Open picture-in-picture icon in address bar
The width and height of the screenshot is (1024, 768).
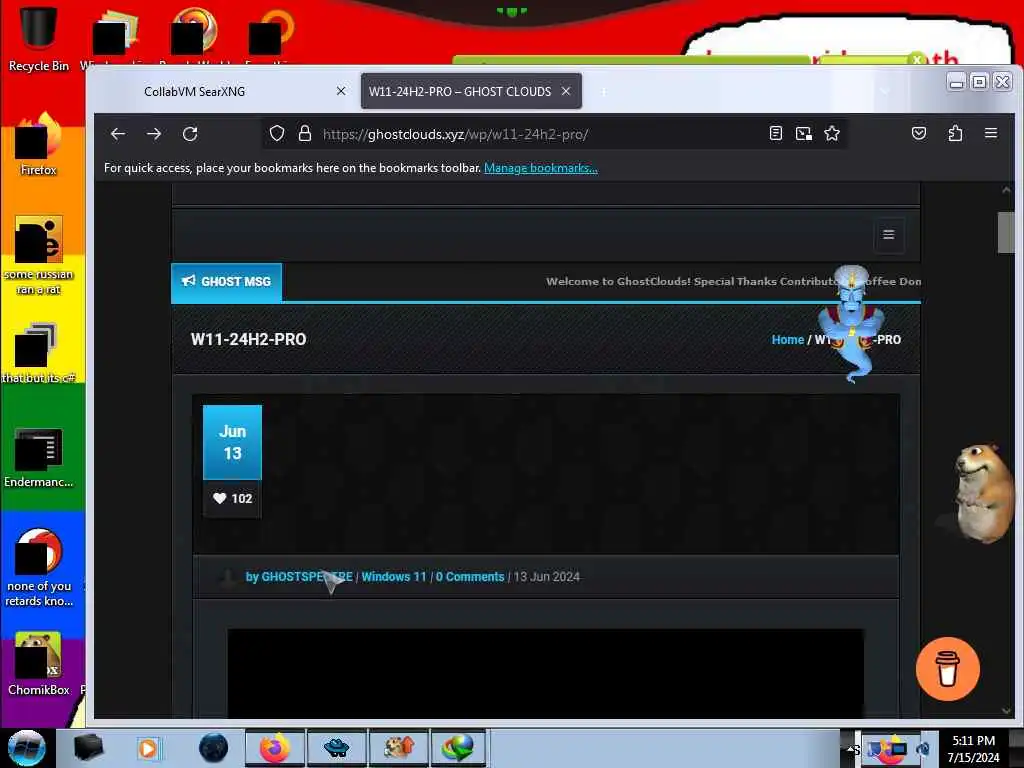click(x=803, y=133)
